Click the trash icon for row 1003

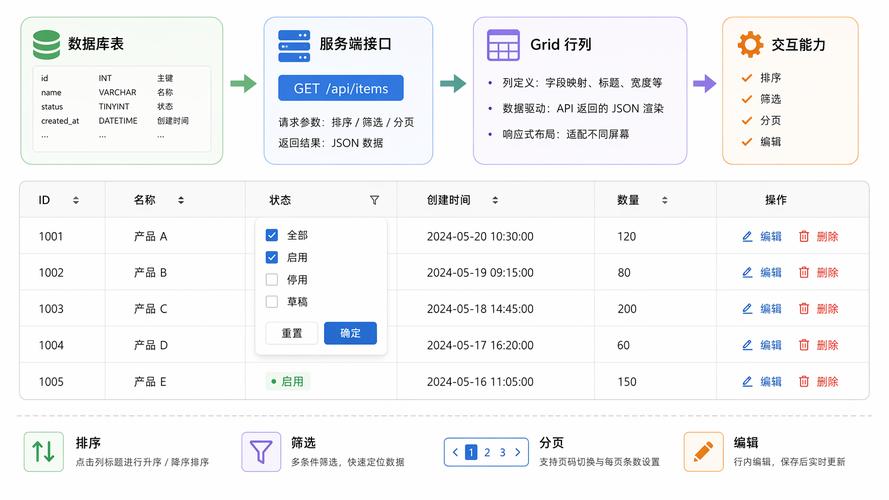[803, 309]
